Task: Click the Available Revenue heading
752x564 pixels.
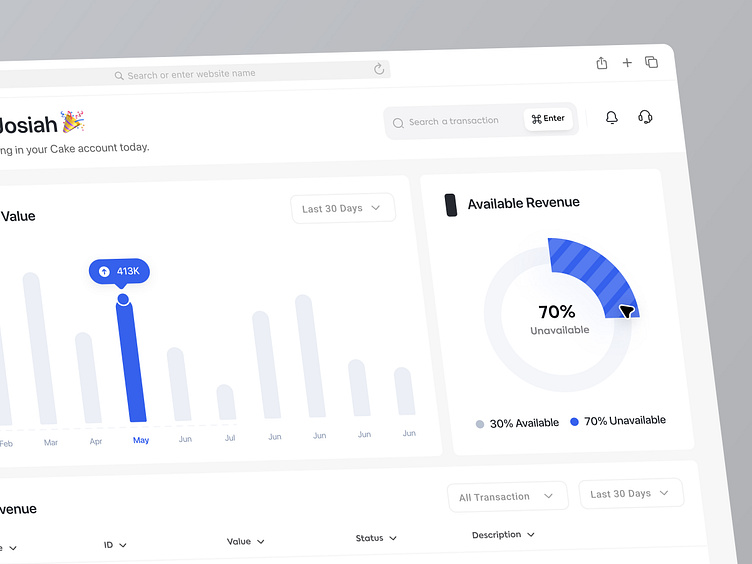Action: (x=524, y=203)
